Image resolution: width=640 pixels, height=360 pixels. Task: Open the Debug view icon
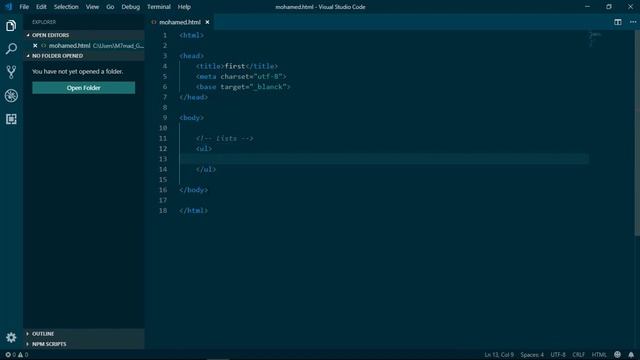[11, 96]
